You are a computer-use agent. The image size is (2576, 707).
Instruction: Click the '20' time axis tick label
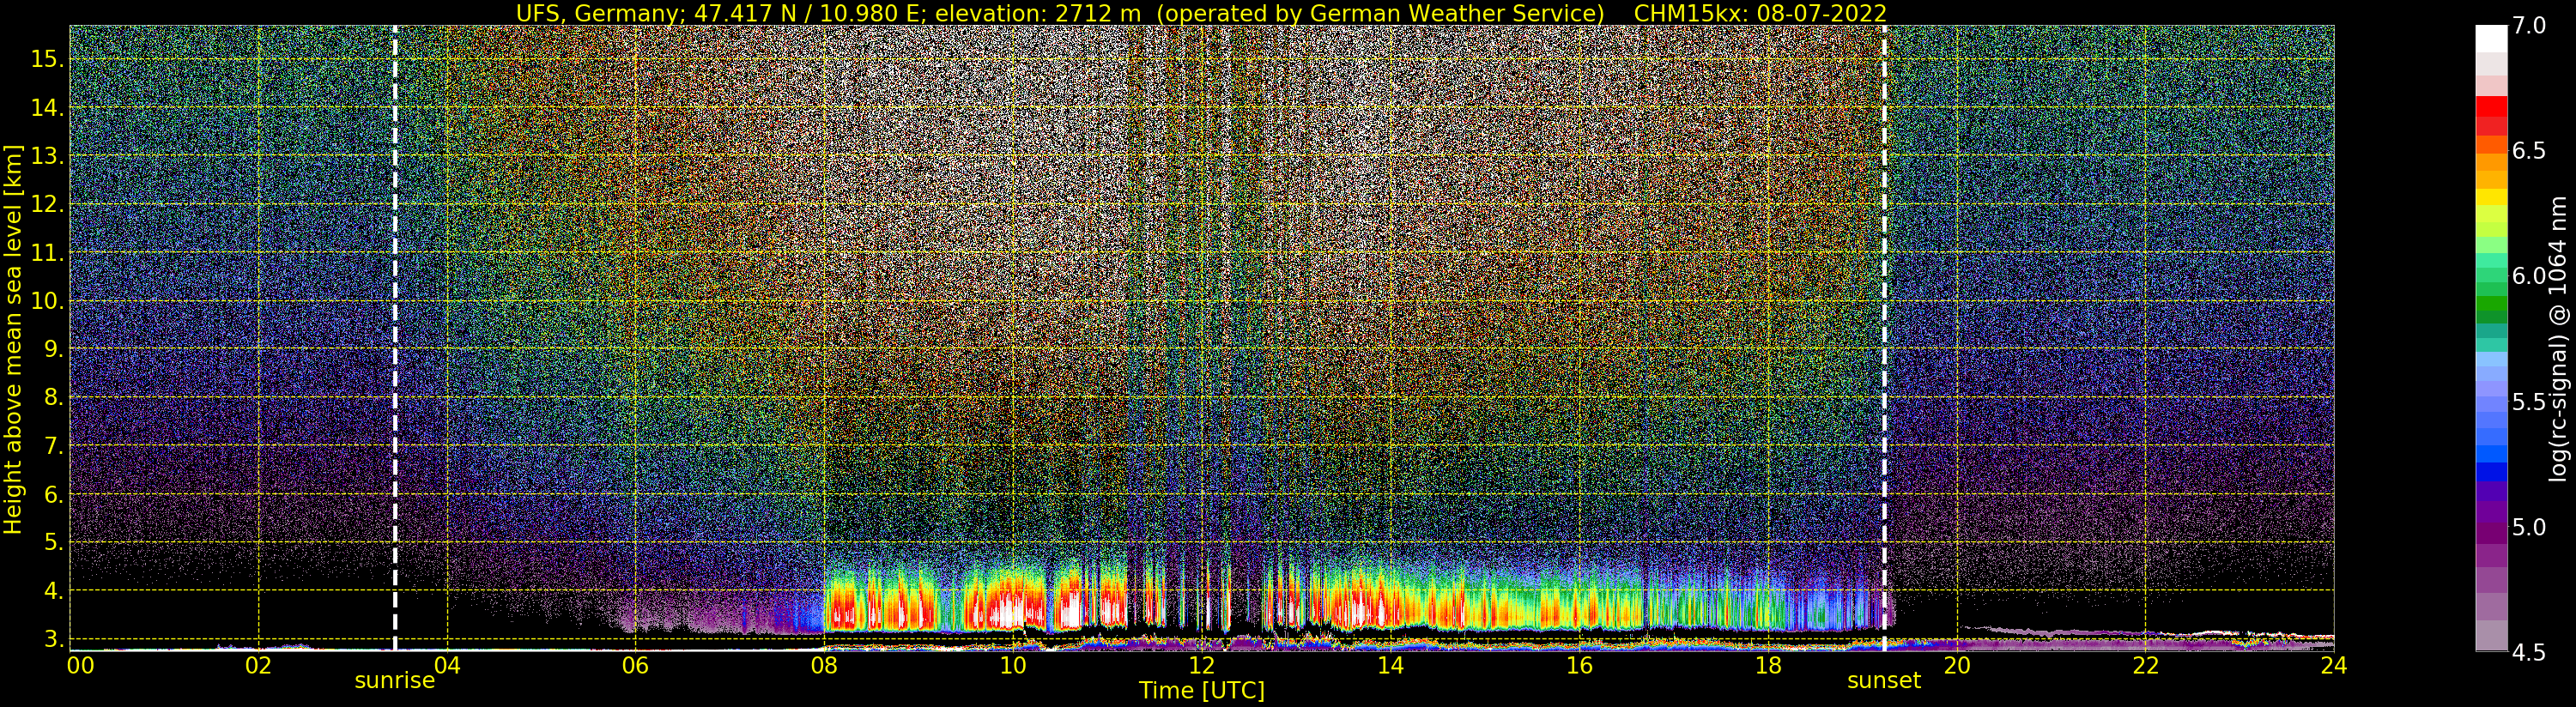click(1956, 665)
